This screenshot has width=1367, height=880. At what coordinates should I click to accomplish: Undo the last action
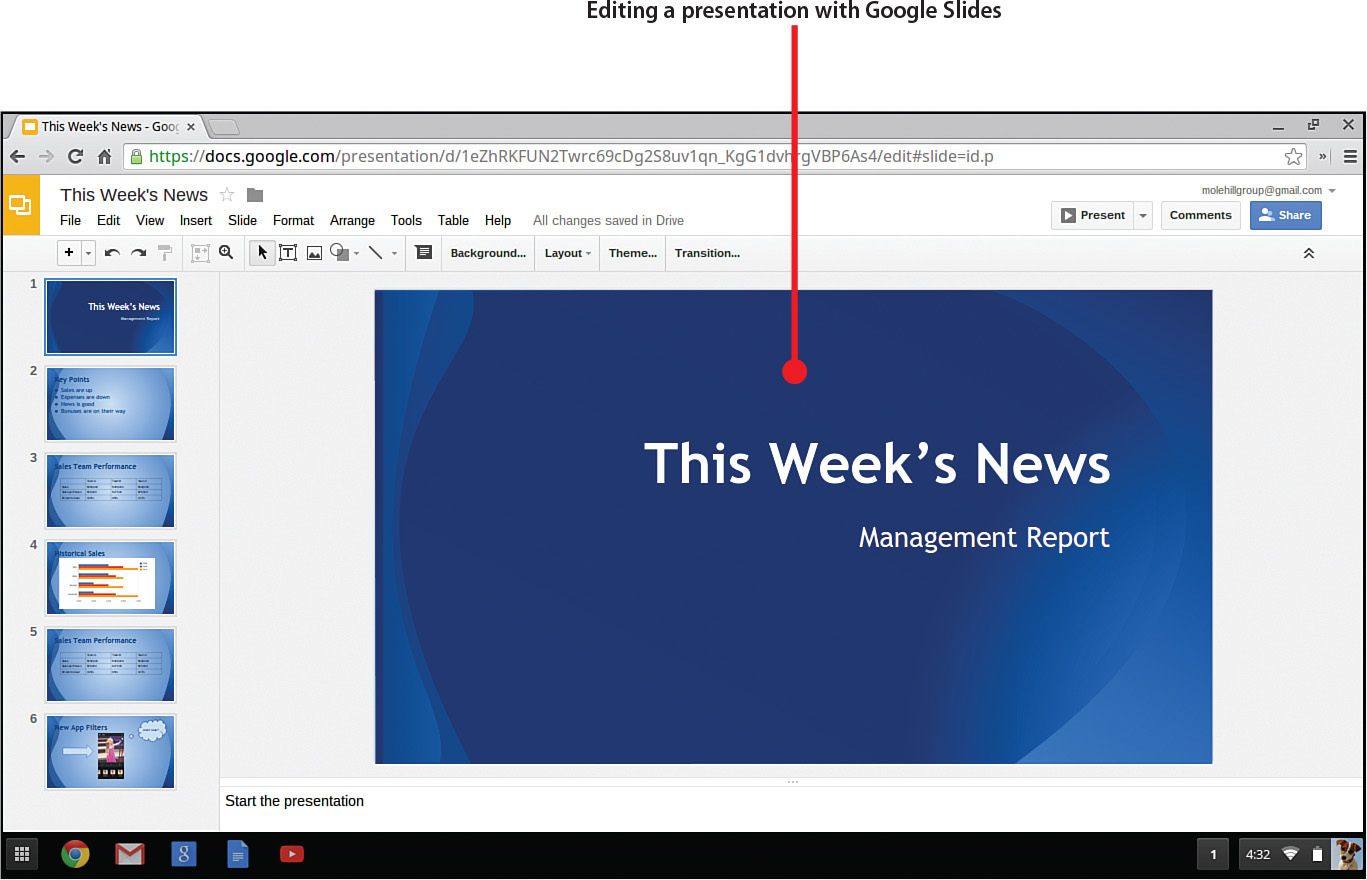click(112, 253)
